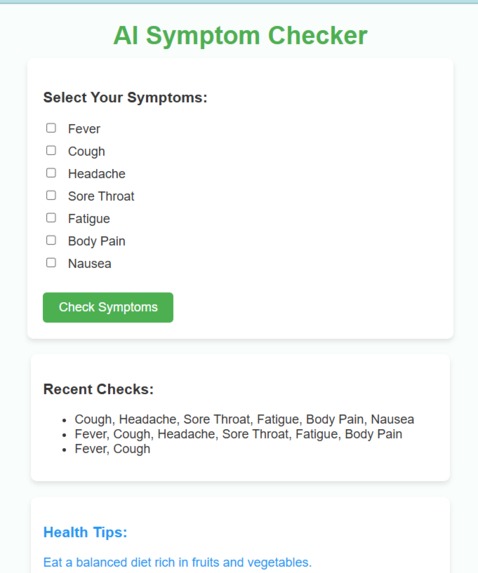Tick the Nausea checkbox
The width and height of the screenshot is (478, 573).
pyautogui.click(x=51, y=263)
